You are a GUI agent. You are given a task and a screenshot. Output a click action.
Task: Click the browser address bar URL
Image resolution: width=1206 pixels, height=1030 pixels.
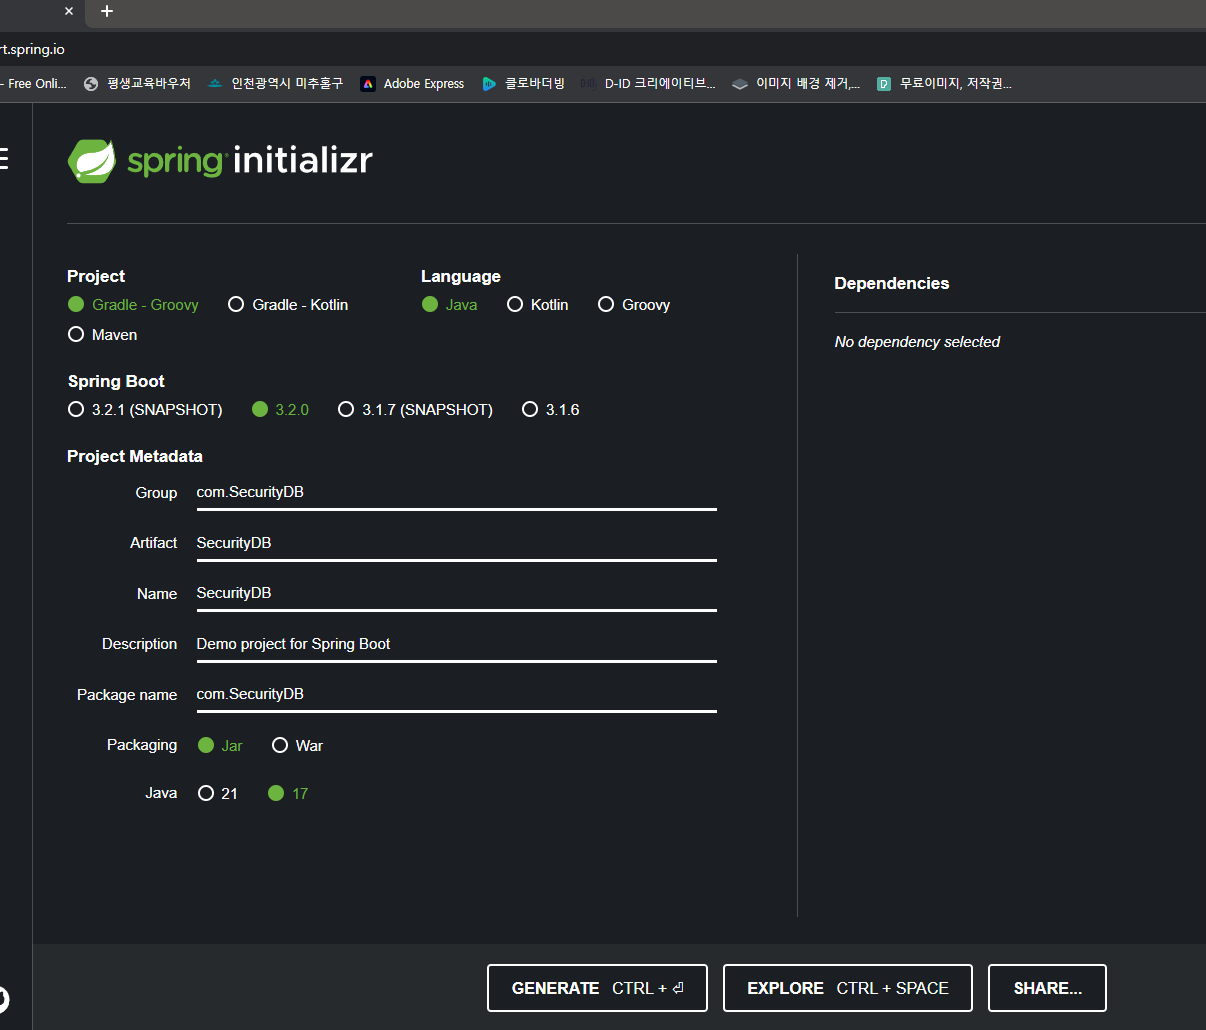[32, 49]
